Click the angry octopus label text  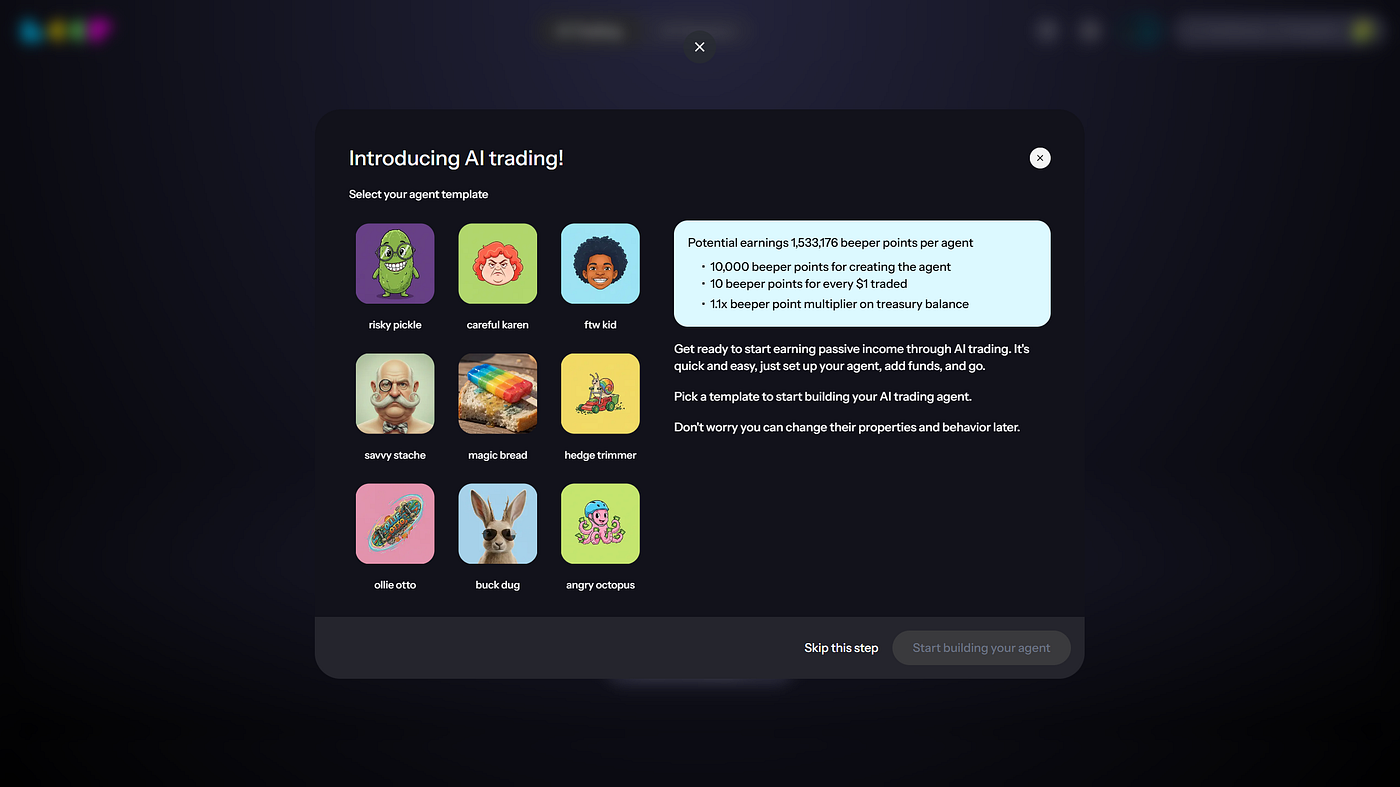click(600, 585)
